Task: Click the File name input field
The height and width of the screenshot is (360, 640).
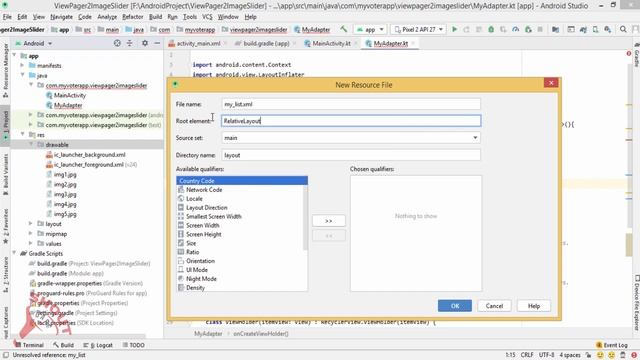Action: tap(351, 104)
